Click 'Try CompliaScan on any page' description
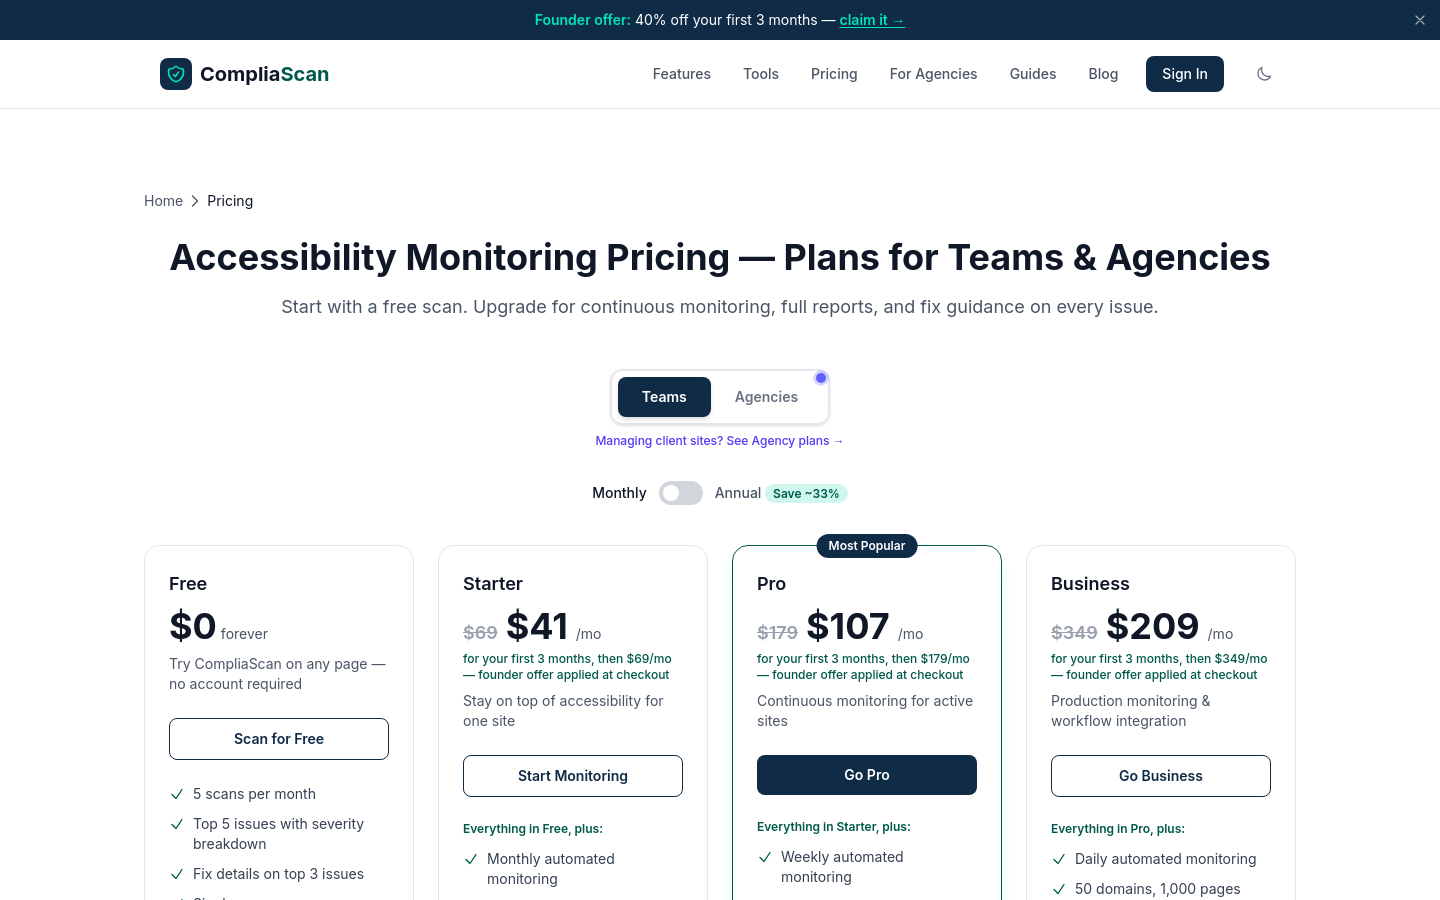Screen dimensions: 1440x900 [277, 674]
